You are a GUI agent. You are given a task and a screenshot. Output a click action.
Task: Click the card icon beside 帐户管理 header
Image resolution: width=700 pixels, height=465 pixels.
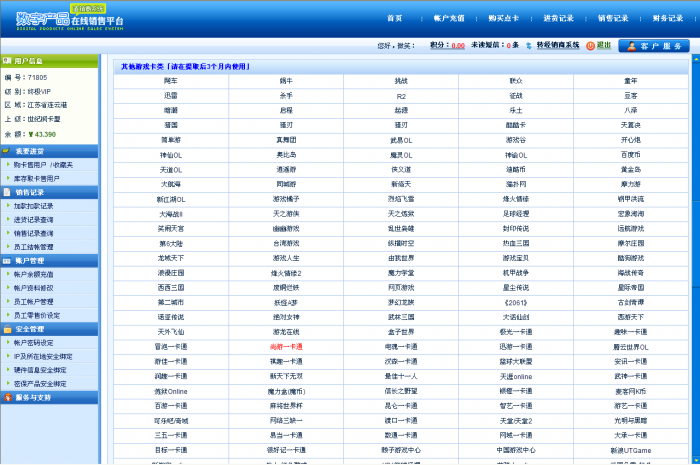pyautogui.click(x=7, y=261)
